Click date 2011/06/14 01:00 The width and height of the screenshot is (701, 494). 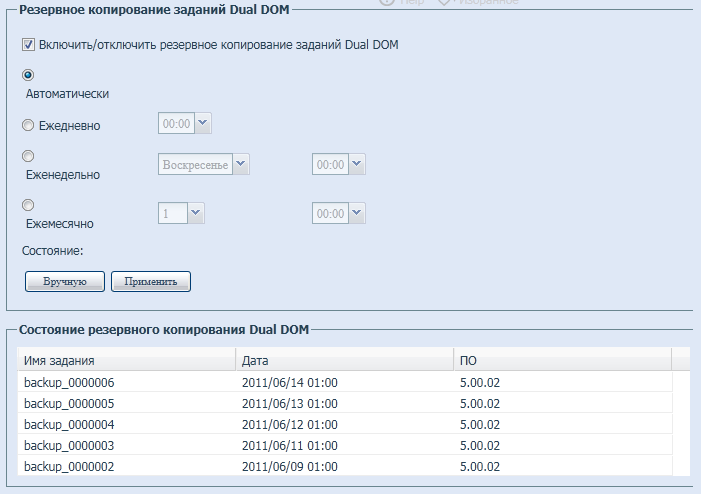click(290, 383)
